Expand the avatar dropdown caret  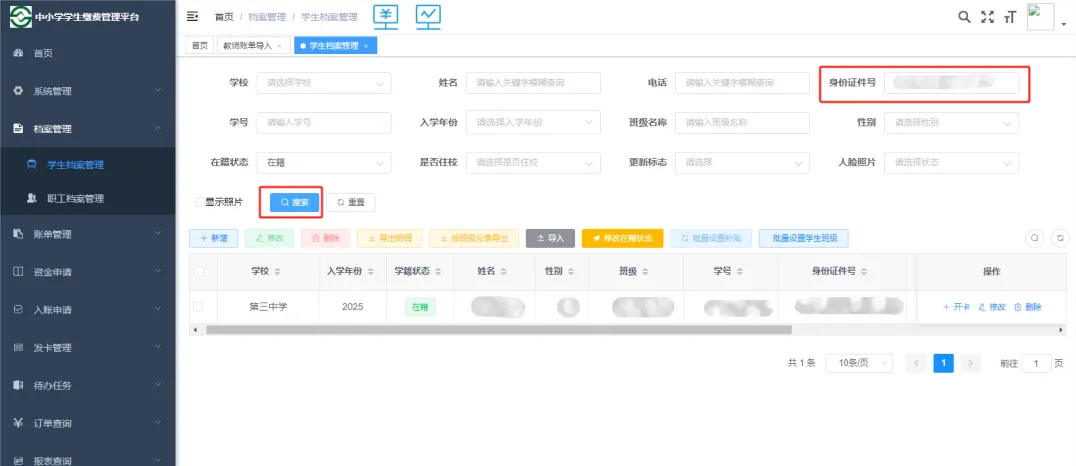pyautogui.click(x=1064, y=25)
